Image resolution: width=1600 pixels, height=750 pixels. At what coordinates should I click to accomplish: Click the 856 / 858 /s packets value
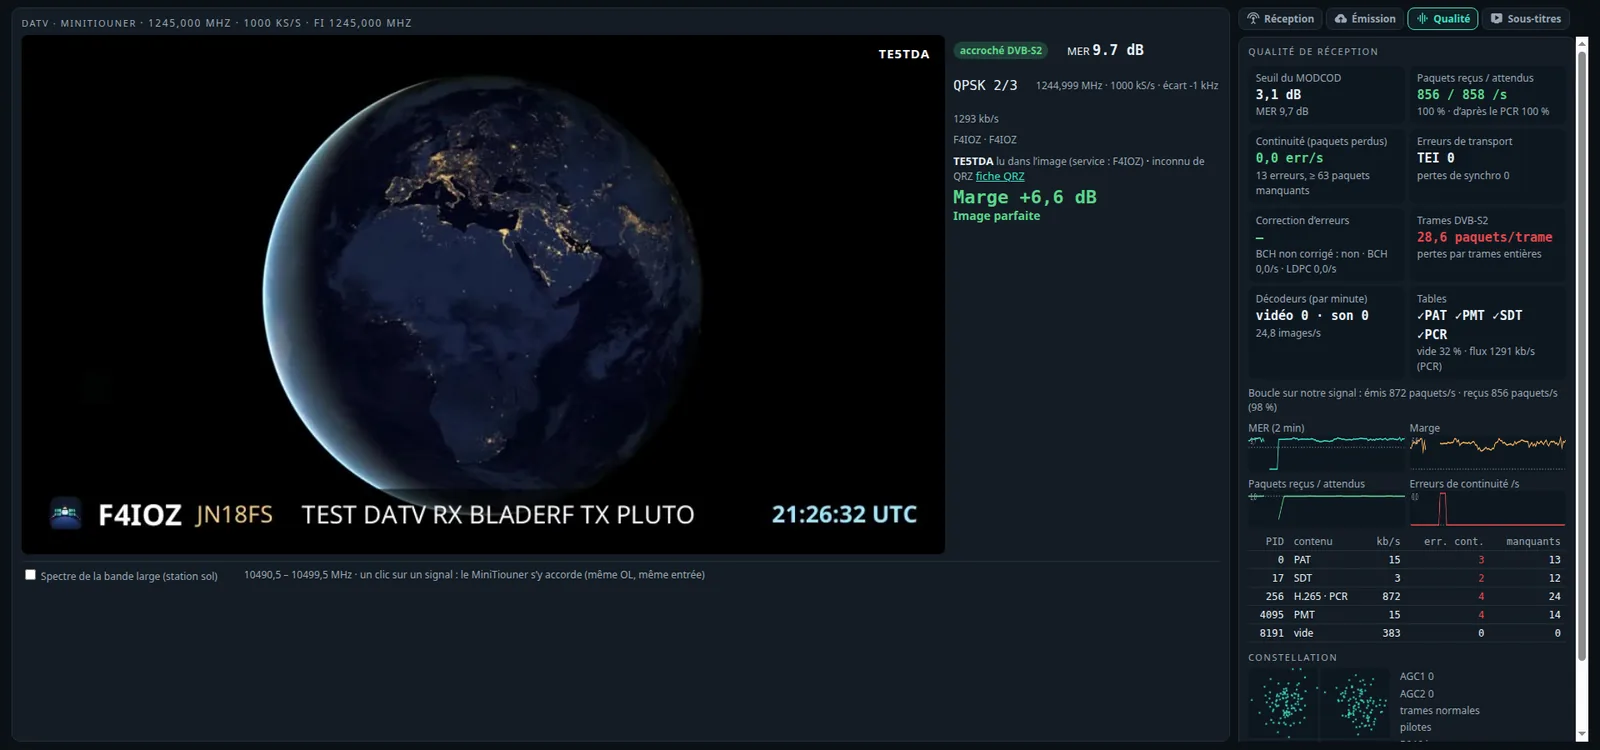[1461, 95]
